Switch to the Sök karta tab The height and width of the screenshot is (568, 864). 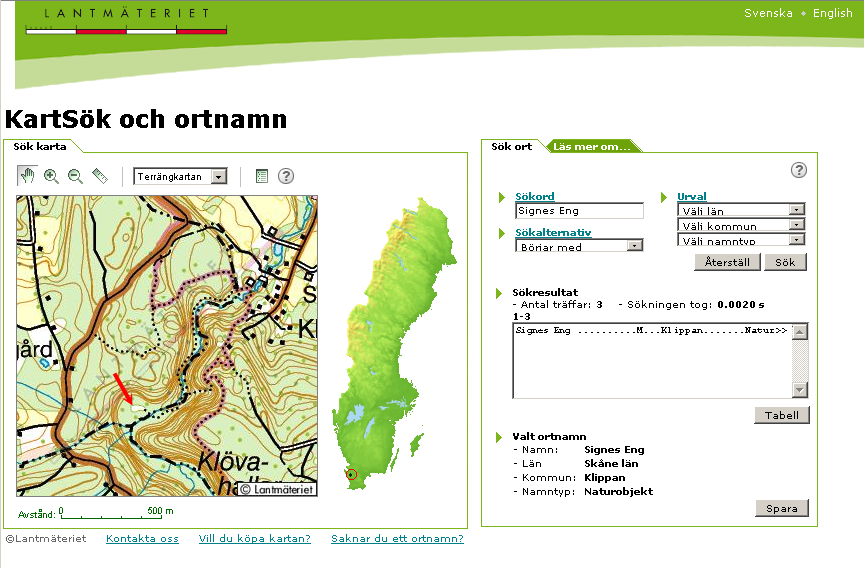pyautogui.click(x=40, y=147)
